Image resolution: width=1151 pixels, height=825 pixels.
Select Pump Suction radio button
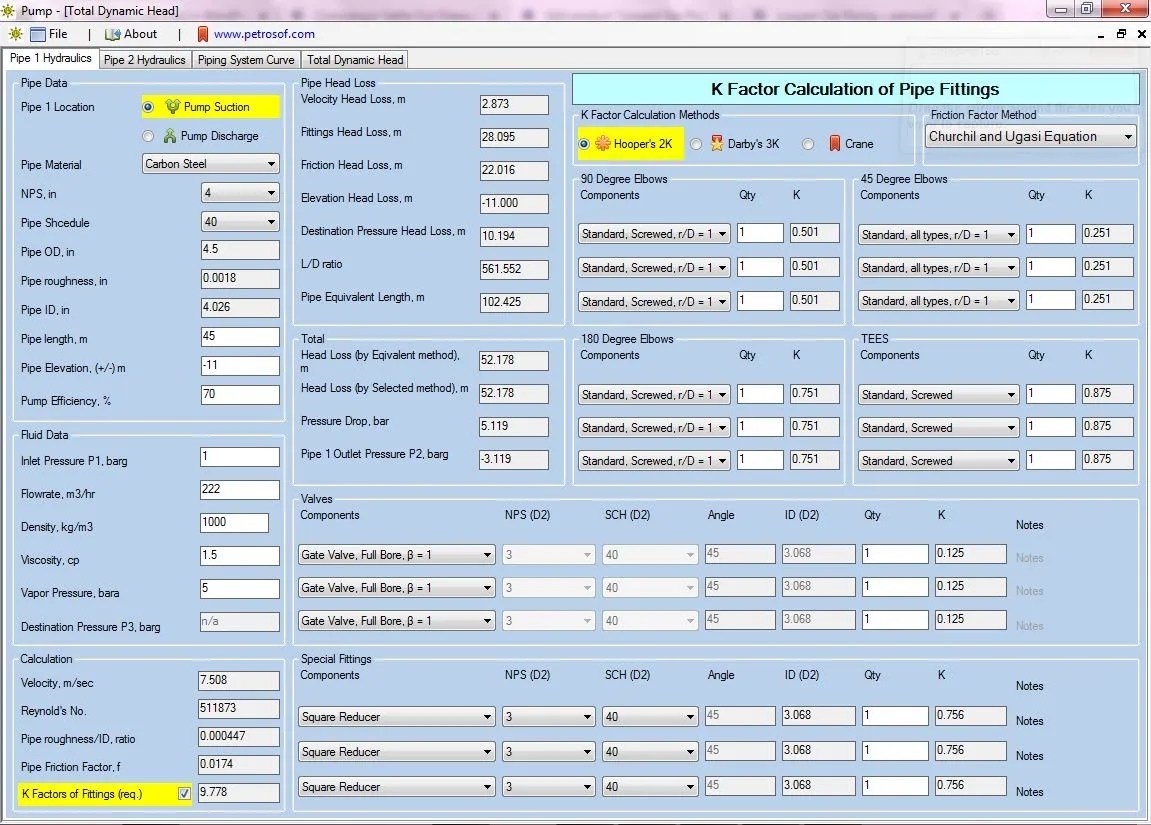tap(148, 107)
